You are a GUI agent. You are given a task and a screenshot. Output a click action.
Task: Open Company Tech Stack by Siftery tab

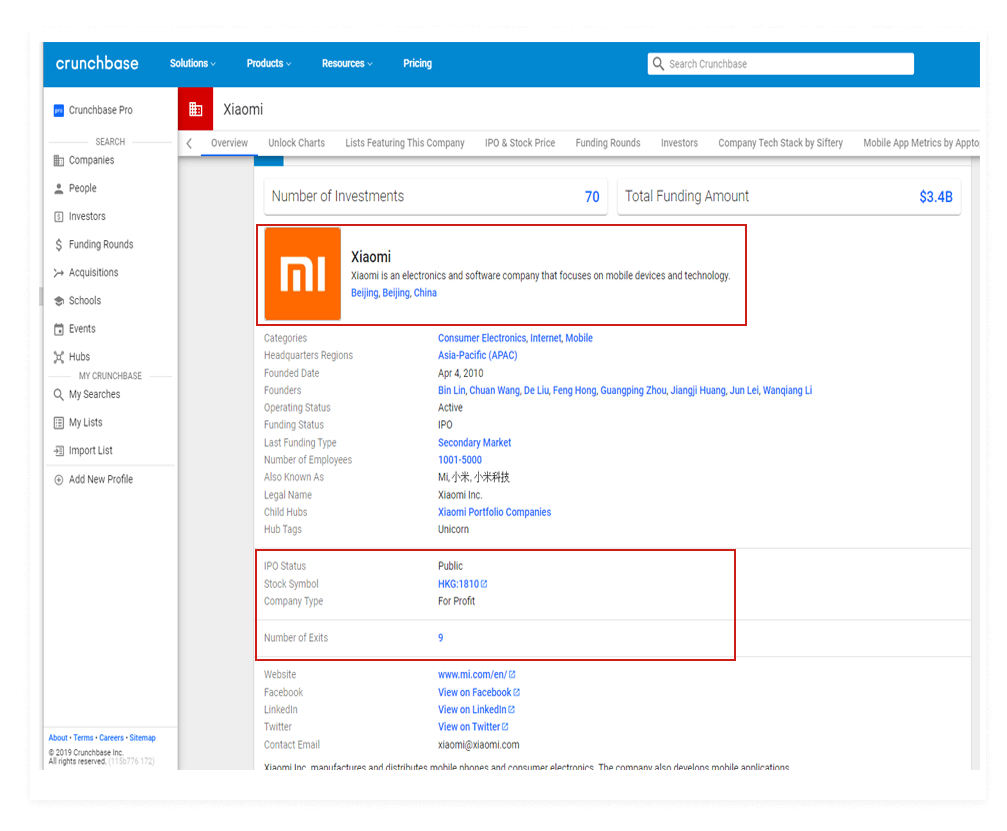tap(780, 143)
